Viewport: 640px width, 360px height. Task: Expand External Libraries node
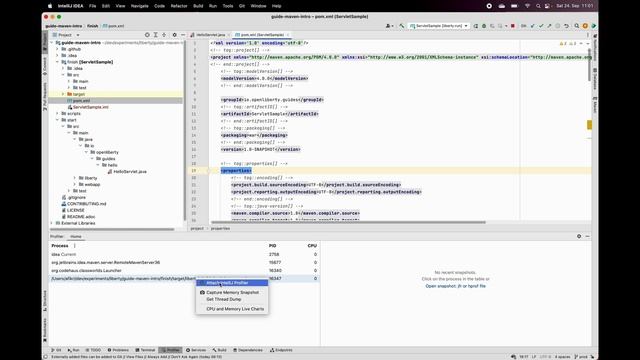click(52, 223)
